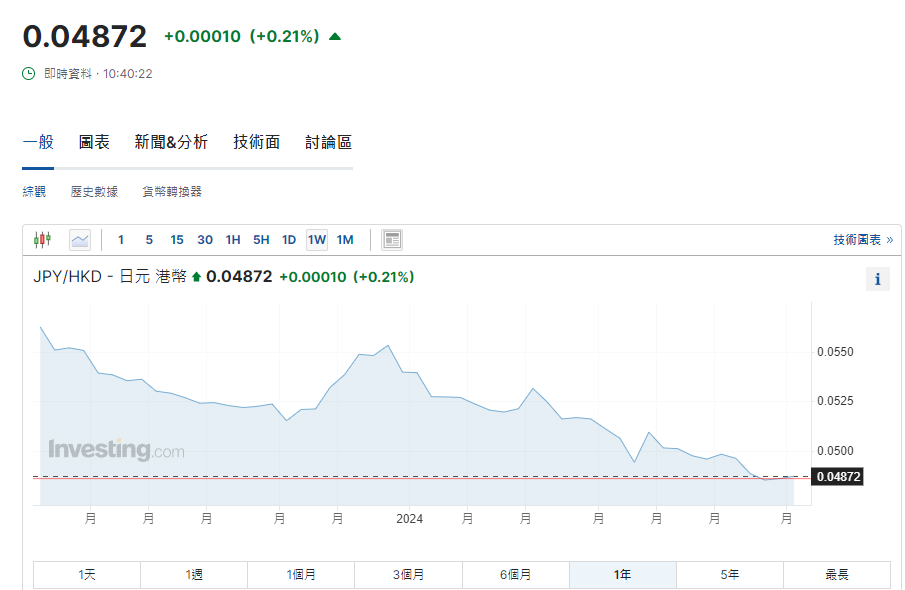Click the green up arrow beside 0.04872
The image size is (905, 590).
[x=335, y=34]
